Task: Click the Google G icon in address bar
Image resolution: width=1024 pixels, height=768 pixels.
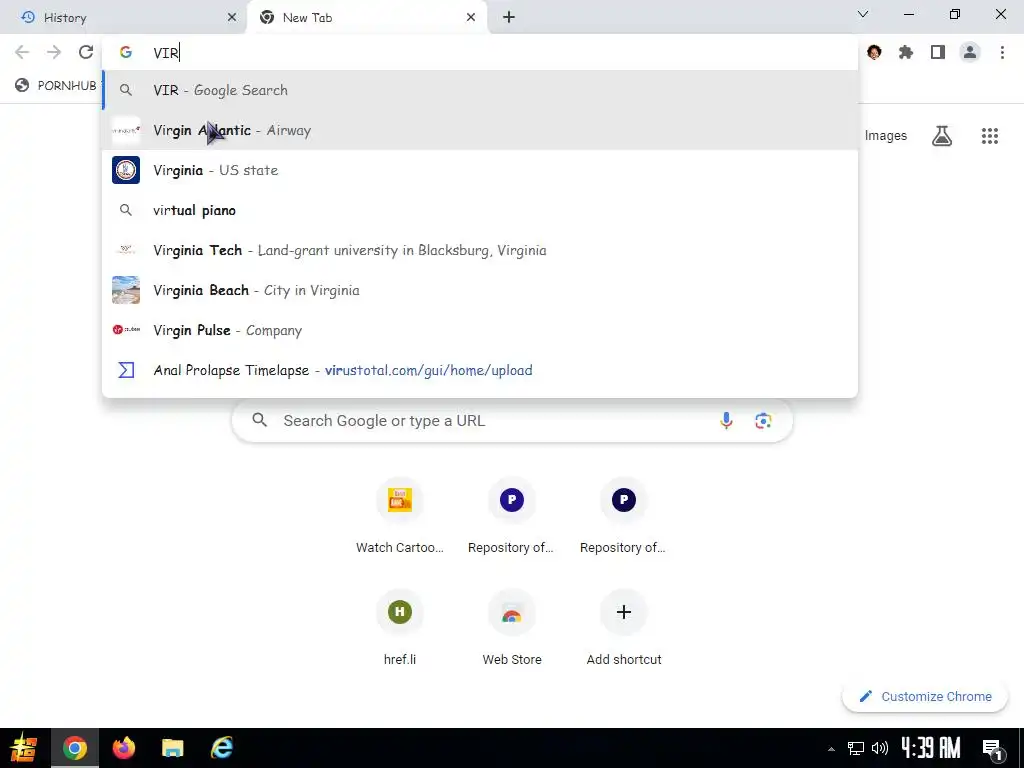Action: click(126, 52)
